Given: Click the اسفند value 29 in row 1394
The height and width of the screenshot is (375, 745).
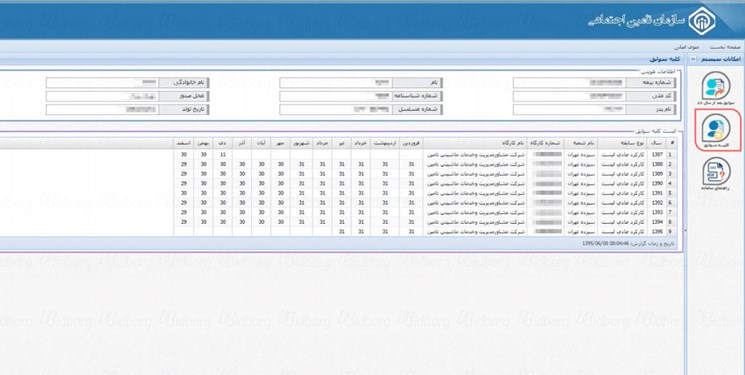Looking at the screenshot, I should pyautogui.click(x=183, y=222).
